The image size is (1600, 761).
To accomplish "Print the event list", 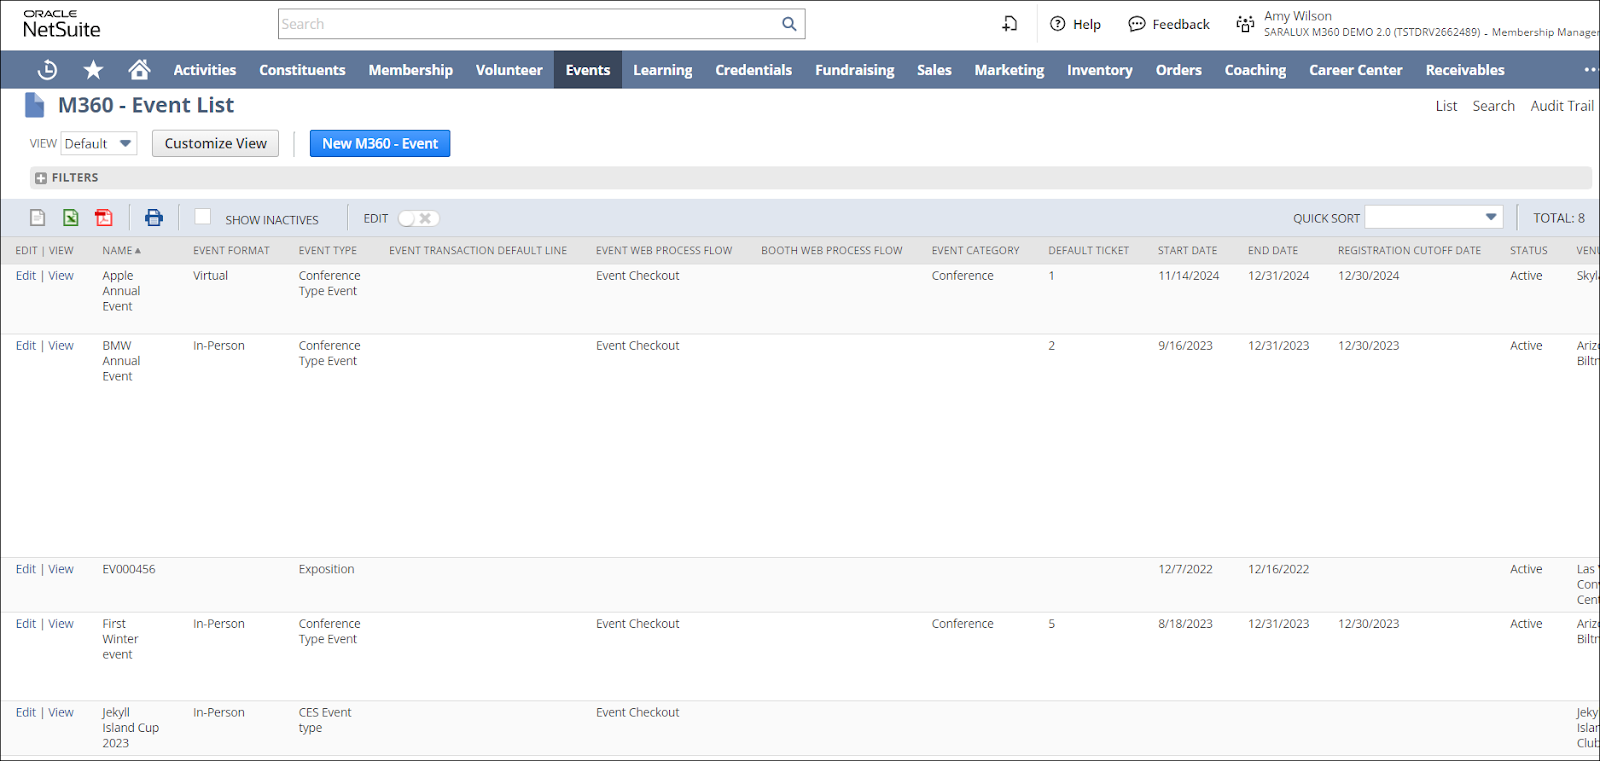I will (154, 218).
